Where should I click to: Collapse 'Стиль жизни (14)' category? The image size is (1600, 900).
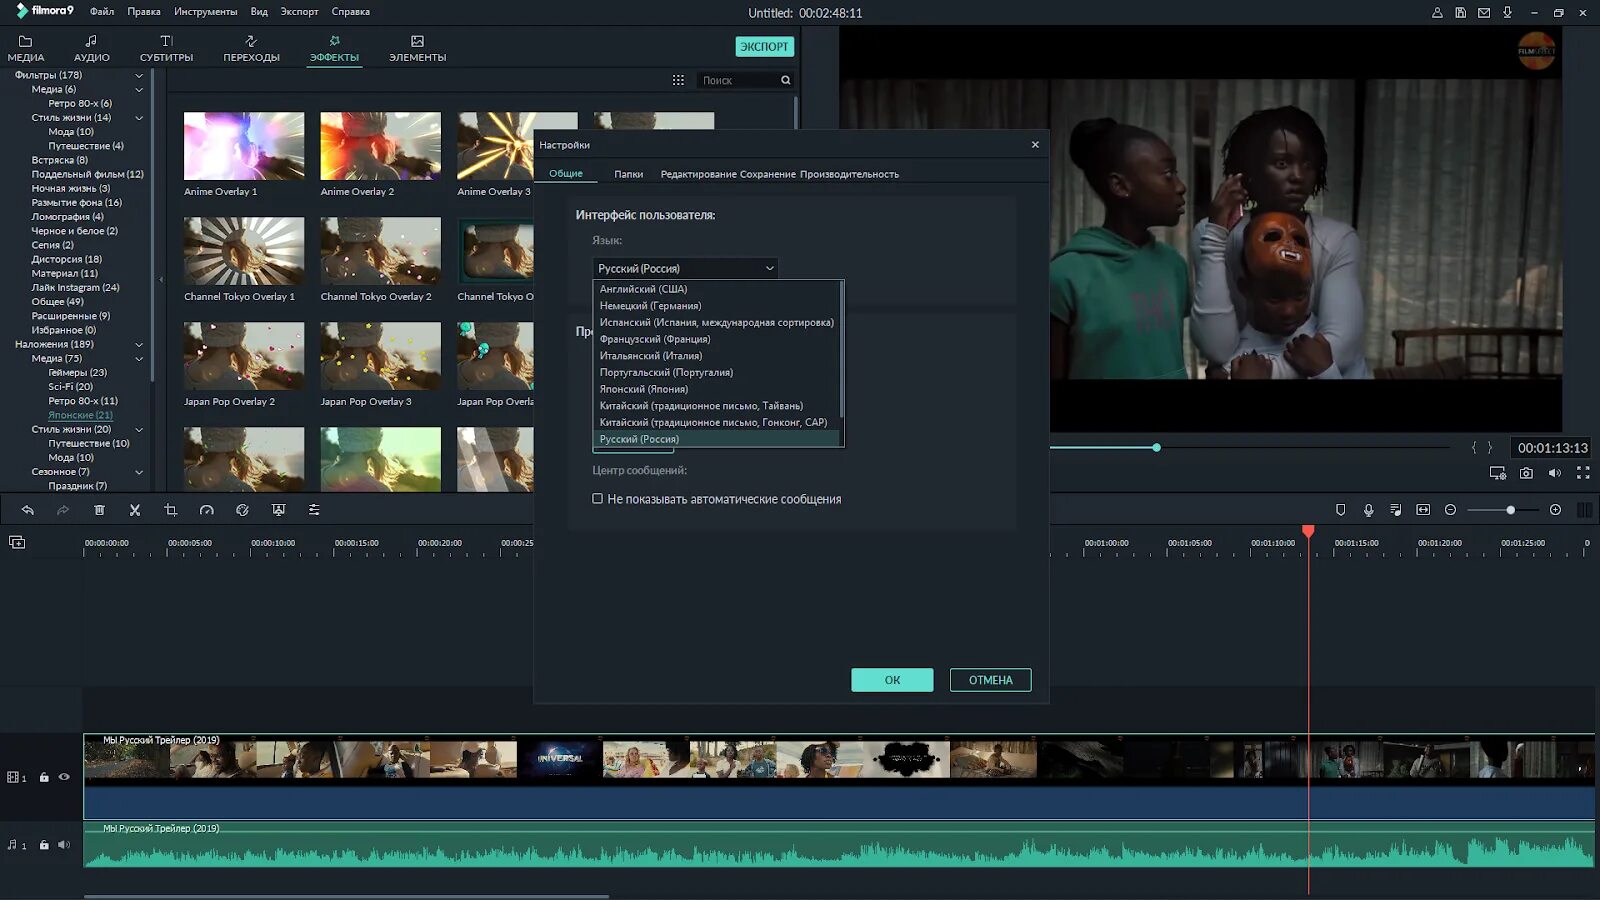(139, 118)
